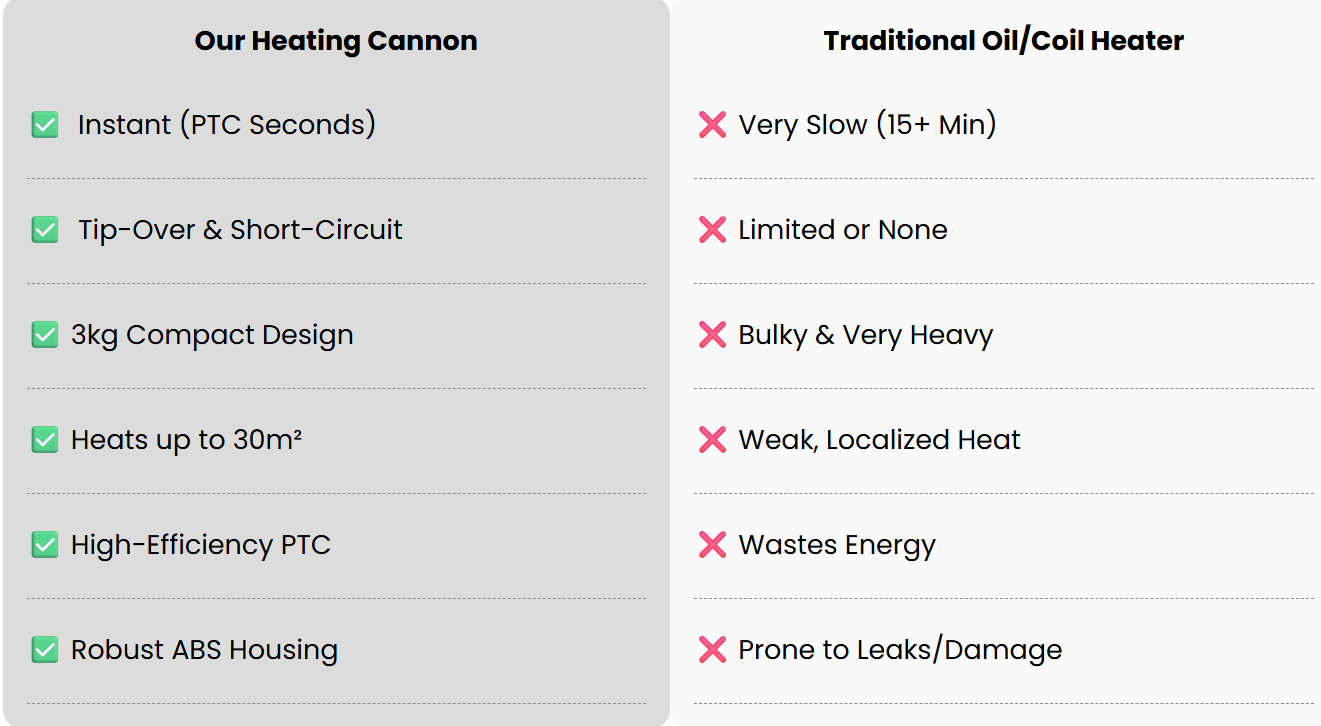Click the checkmark next to Heats up to 30m²
This screenshot has height=726, width=1321.
click(45, 440)
